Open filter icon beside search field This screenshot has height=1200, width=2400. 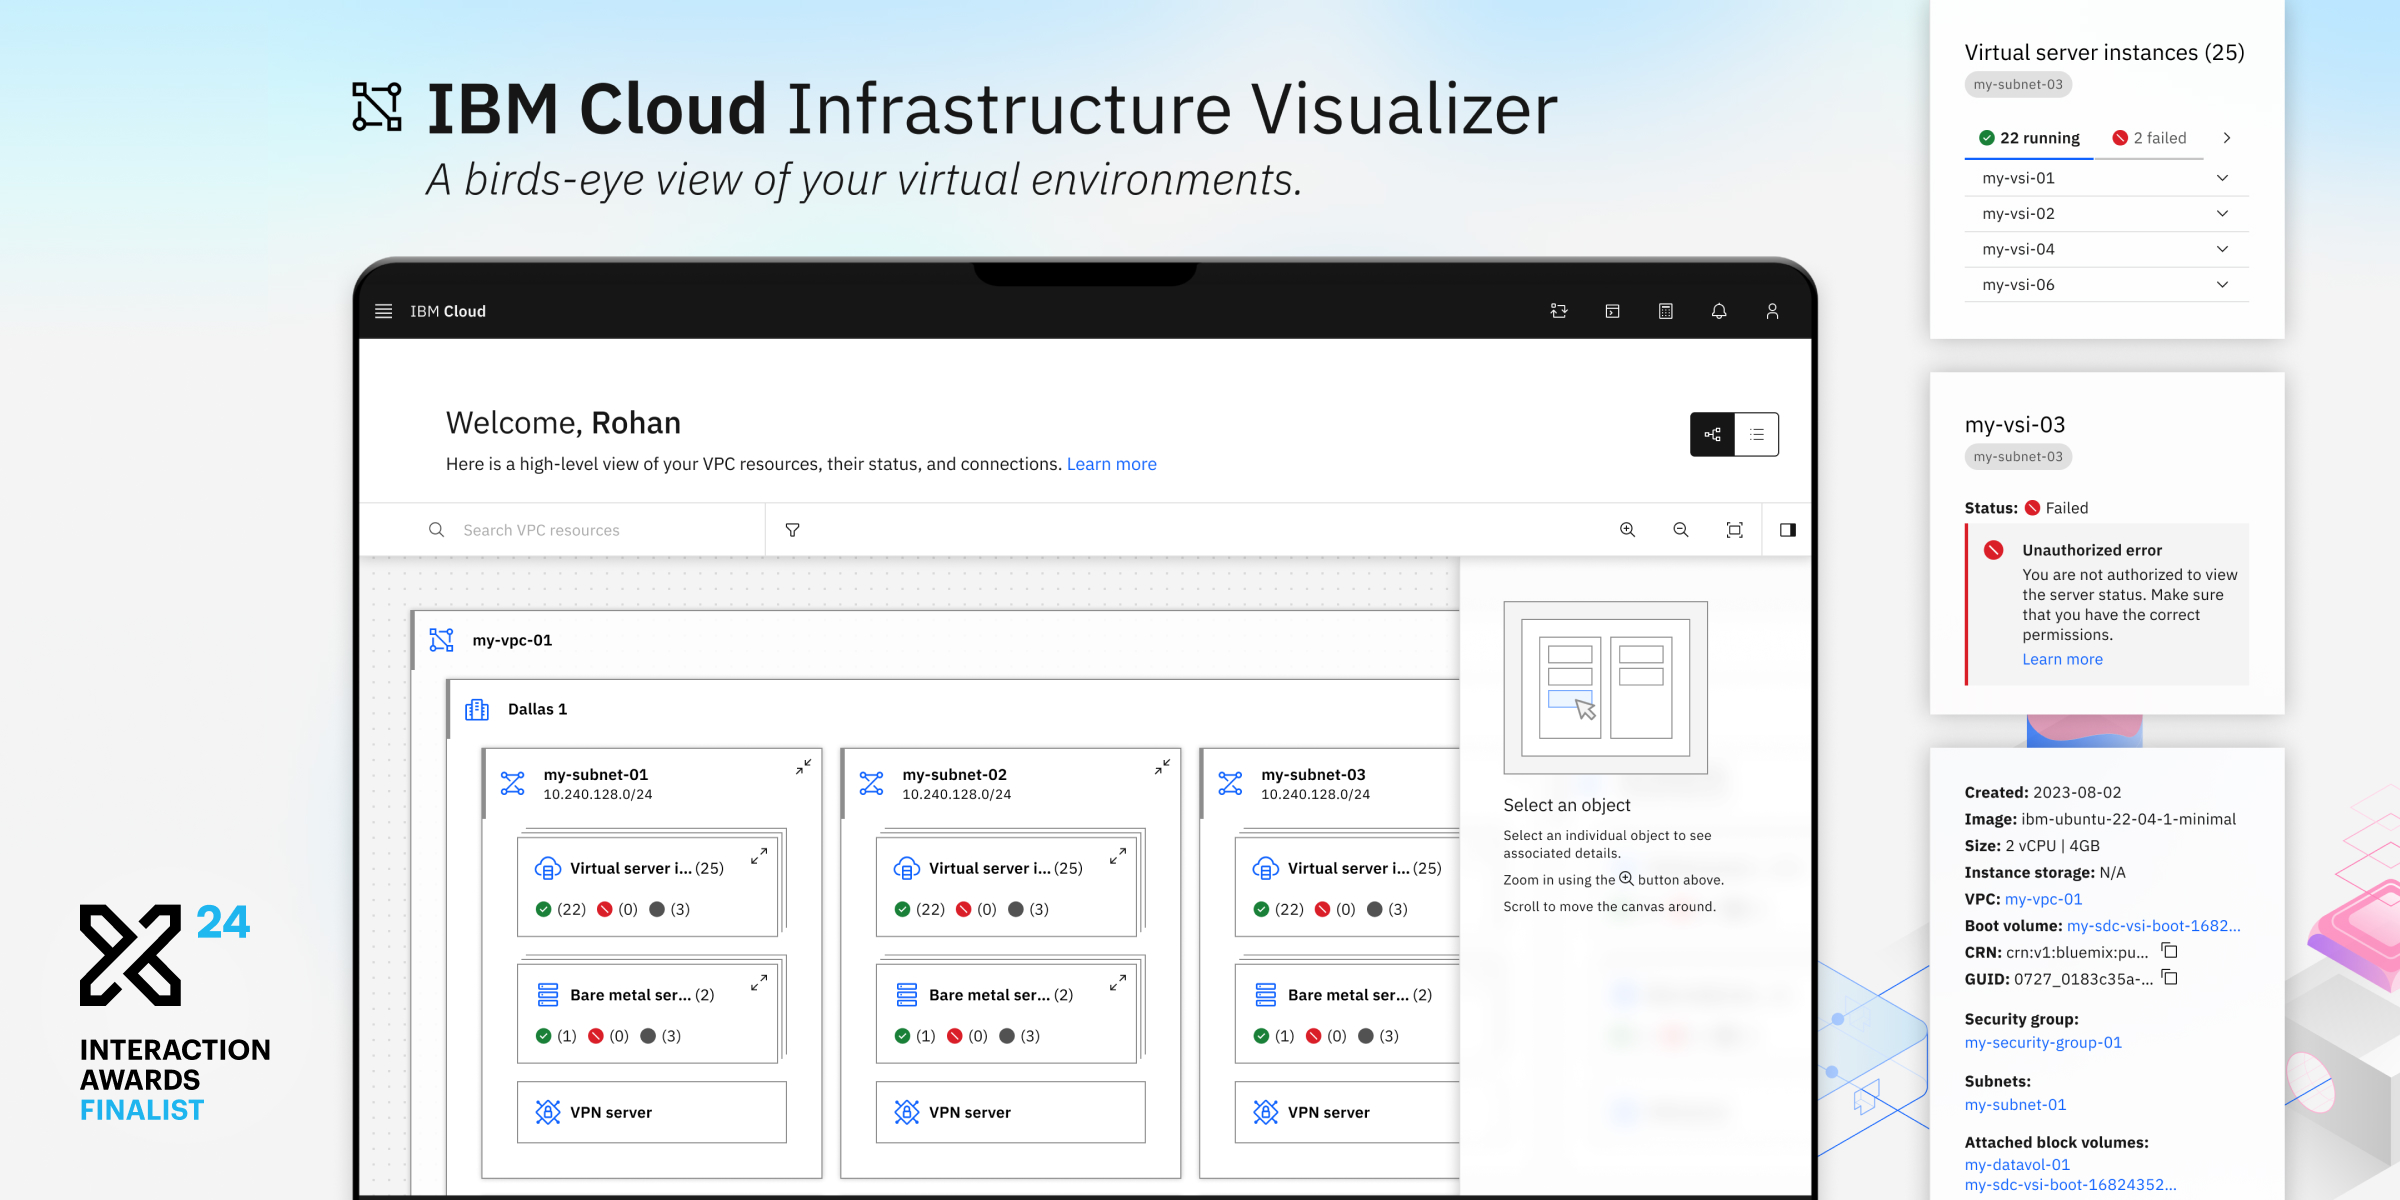click(792, 530)
